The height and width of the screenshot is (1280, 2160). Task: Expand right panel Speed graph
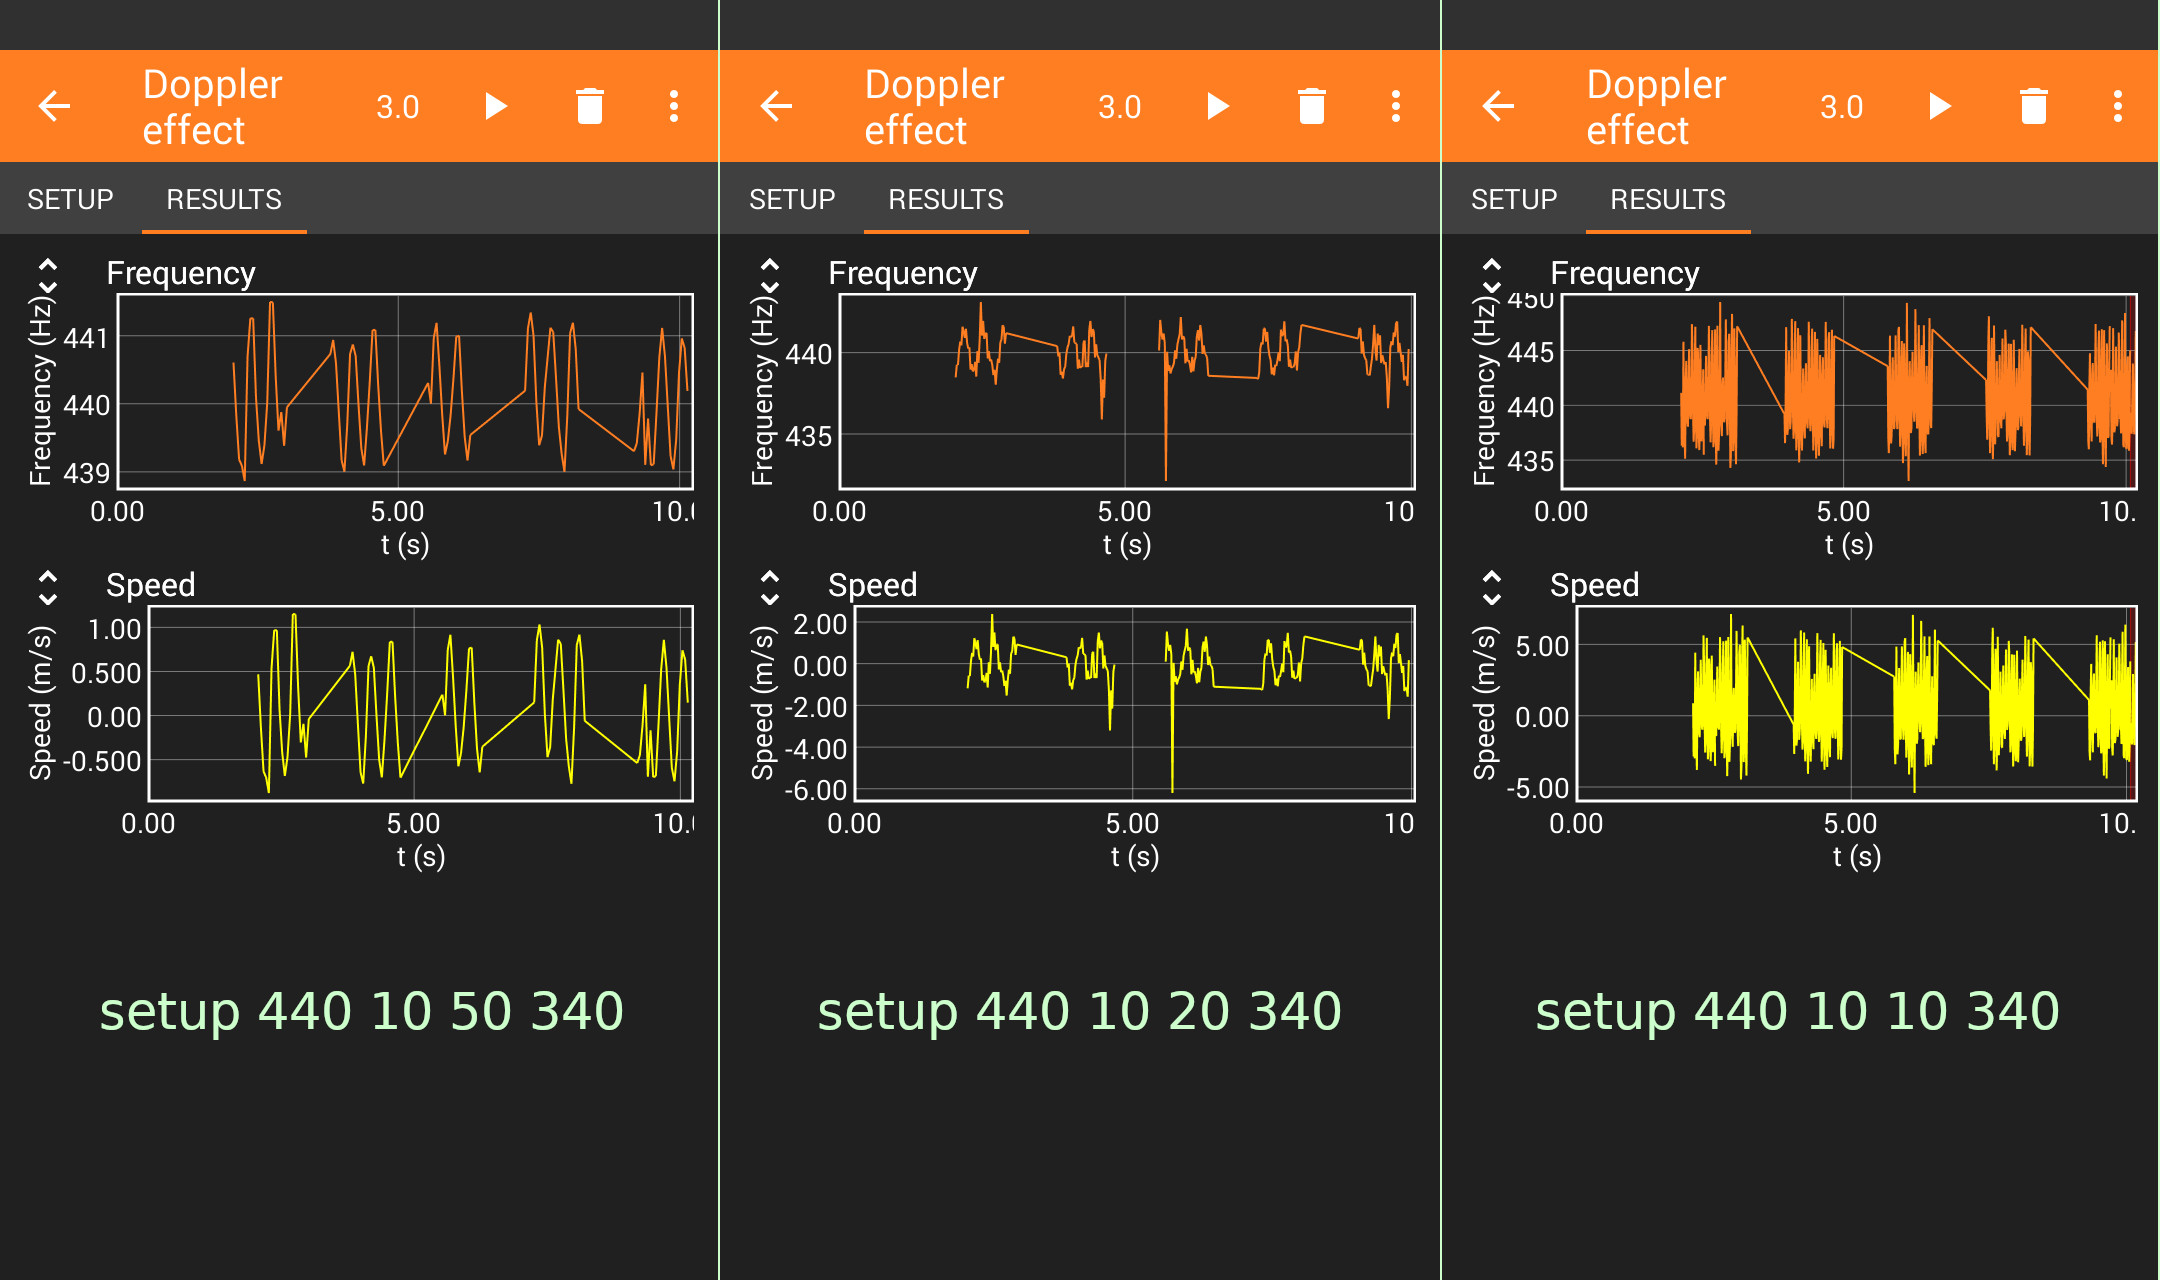click(1492, 588)
